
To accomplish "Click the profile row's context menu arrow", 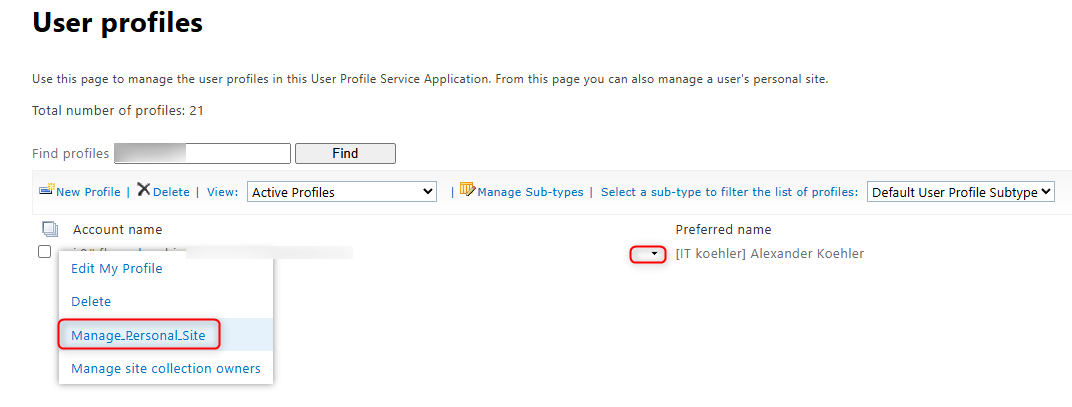I will [654, 254].
